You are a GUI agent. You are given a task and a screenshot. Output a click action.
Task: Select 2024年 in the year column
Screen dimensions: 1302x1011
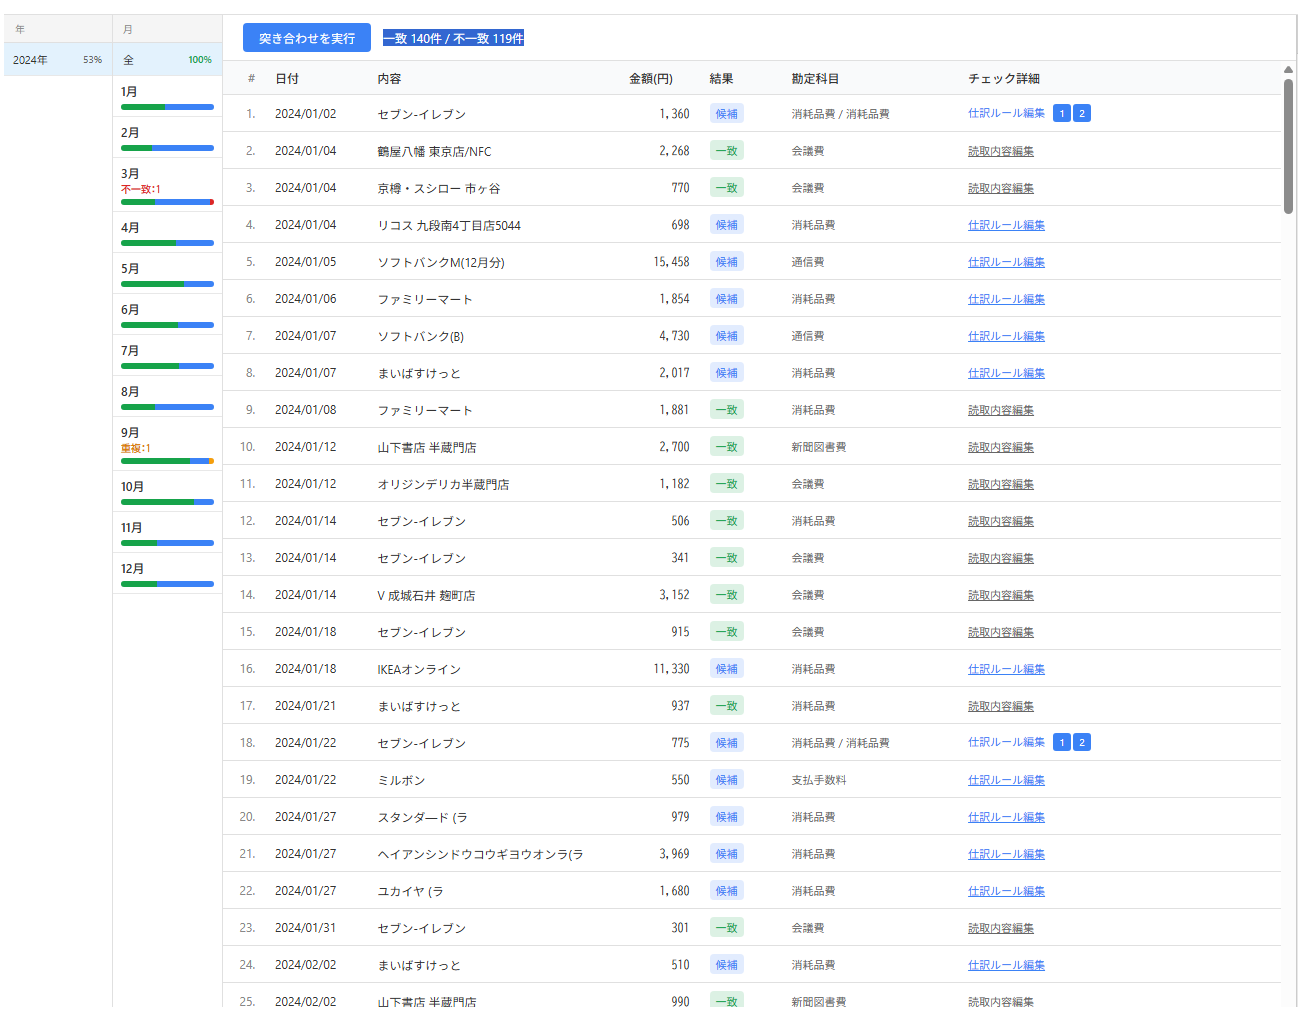tap(57, 59)
